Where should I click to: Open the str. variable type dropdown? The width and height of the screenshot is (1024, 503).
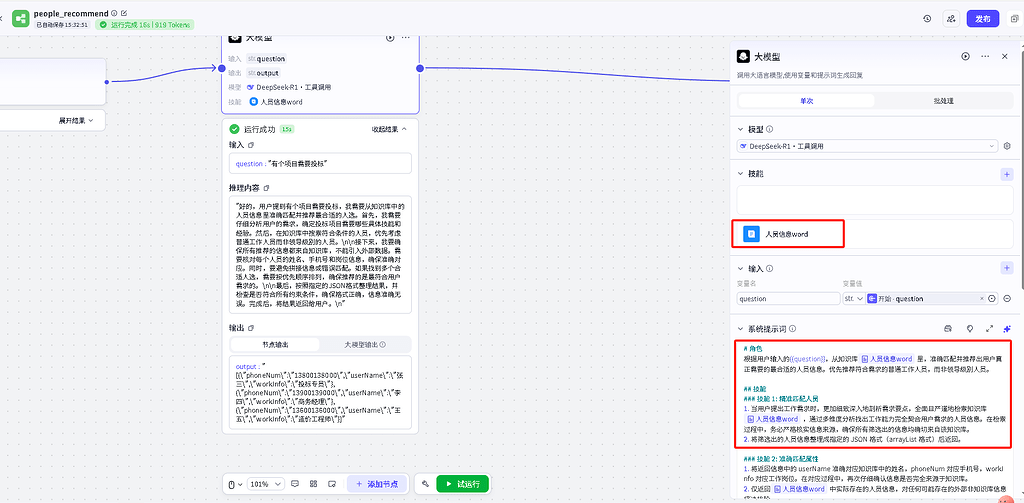click(853, 299)
